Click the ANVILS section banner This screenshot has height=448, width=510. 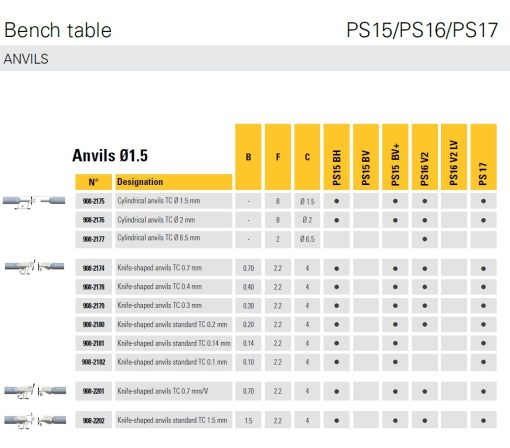point(255,59)
